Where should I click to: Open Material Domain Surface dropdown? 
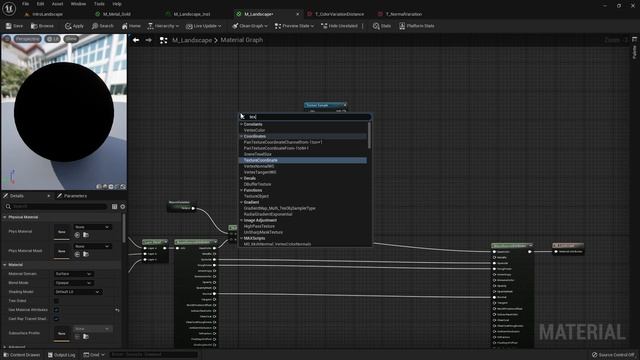pyautogui.click(x=73, y=274)
